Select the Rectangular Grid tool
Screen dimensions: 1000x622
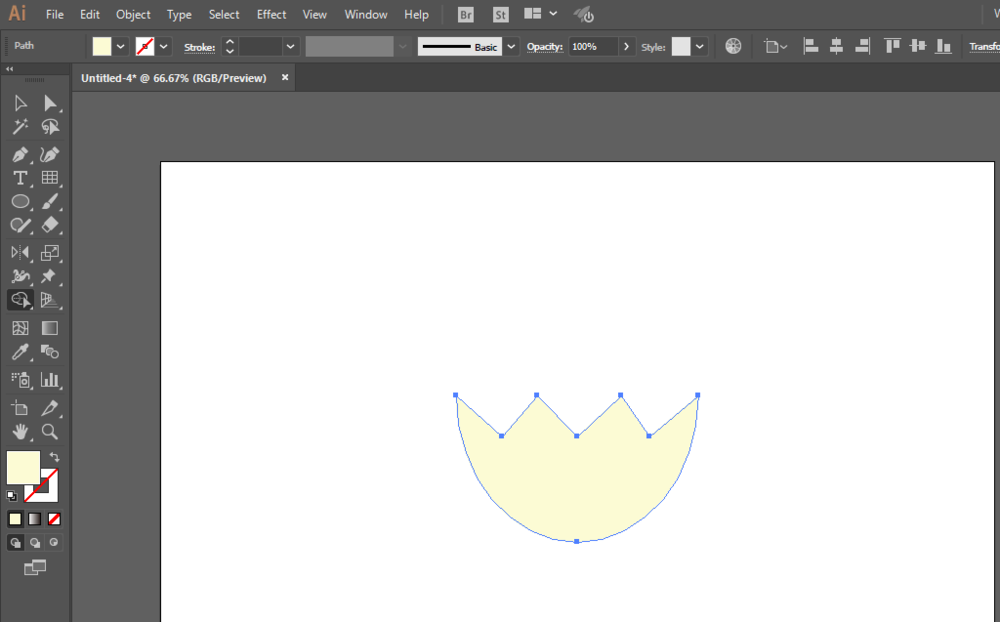[x=50, y=178]
